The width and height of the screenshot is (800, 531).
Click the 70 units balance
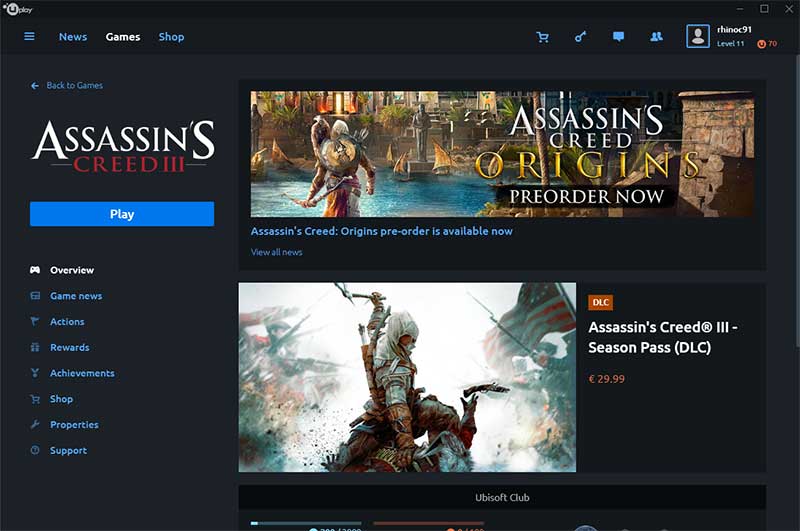772,44
